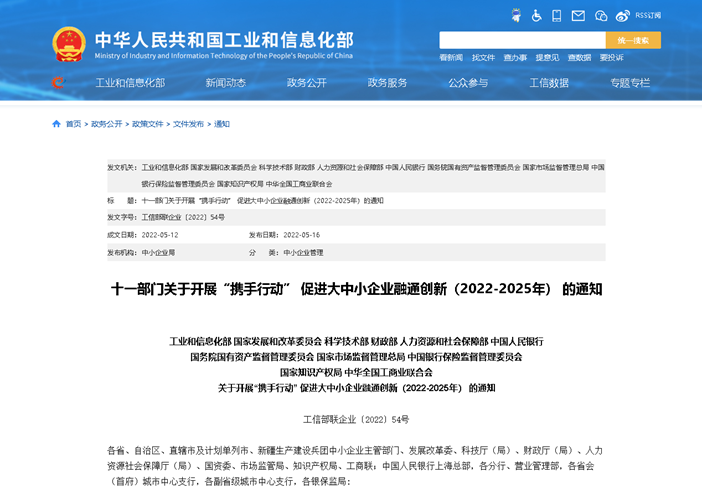Go to 通知 in the breadcrumb
The width and height of the screenshot is (702, 499).
(222, 124)
